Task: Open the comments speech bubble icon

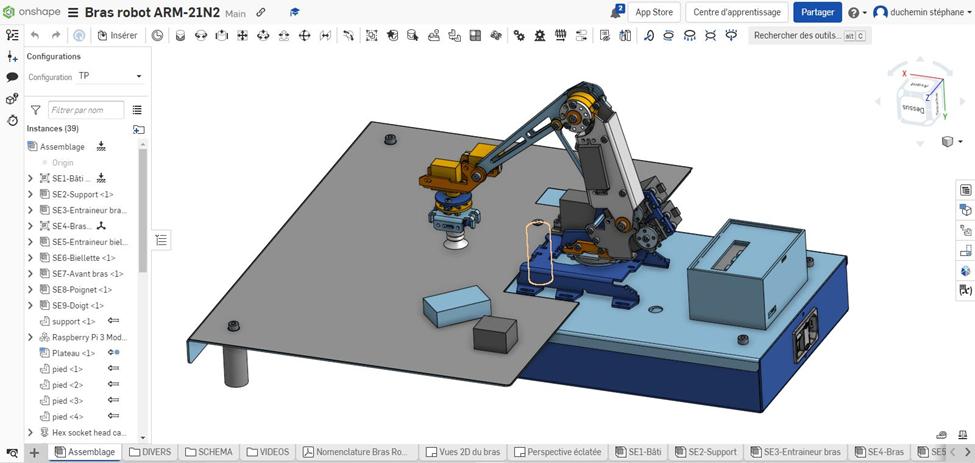Action: pos(12,77)
